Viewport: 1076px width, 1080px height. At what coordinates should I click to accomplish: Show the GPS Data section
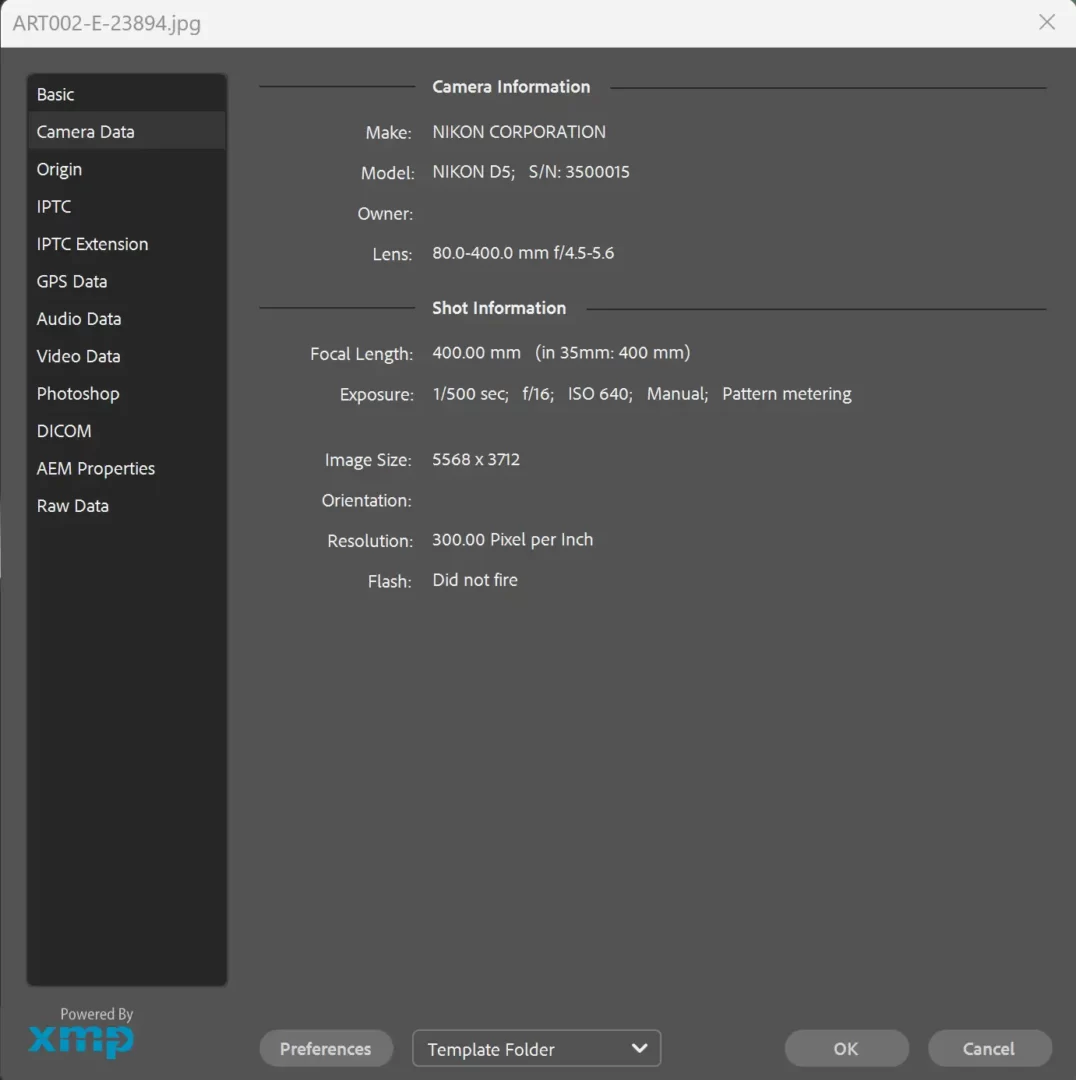(x=126, y=281)
